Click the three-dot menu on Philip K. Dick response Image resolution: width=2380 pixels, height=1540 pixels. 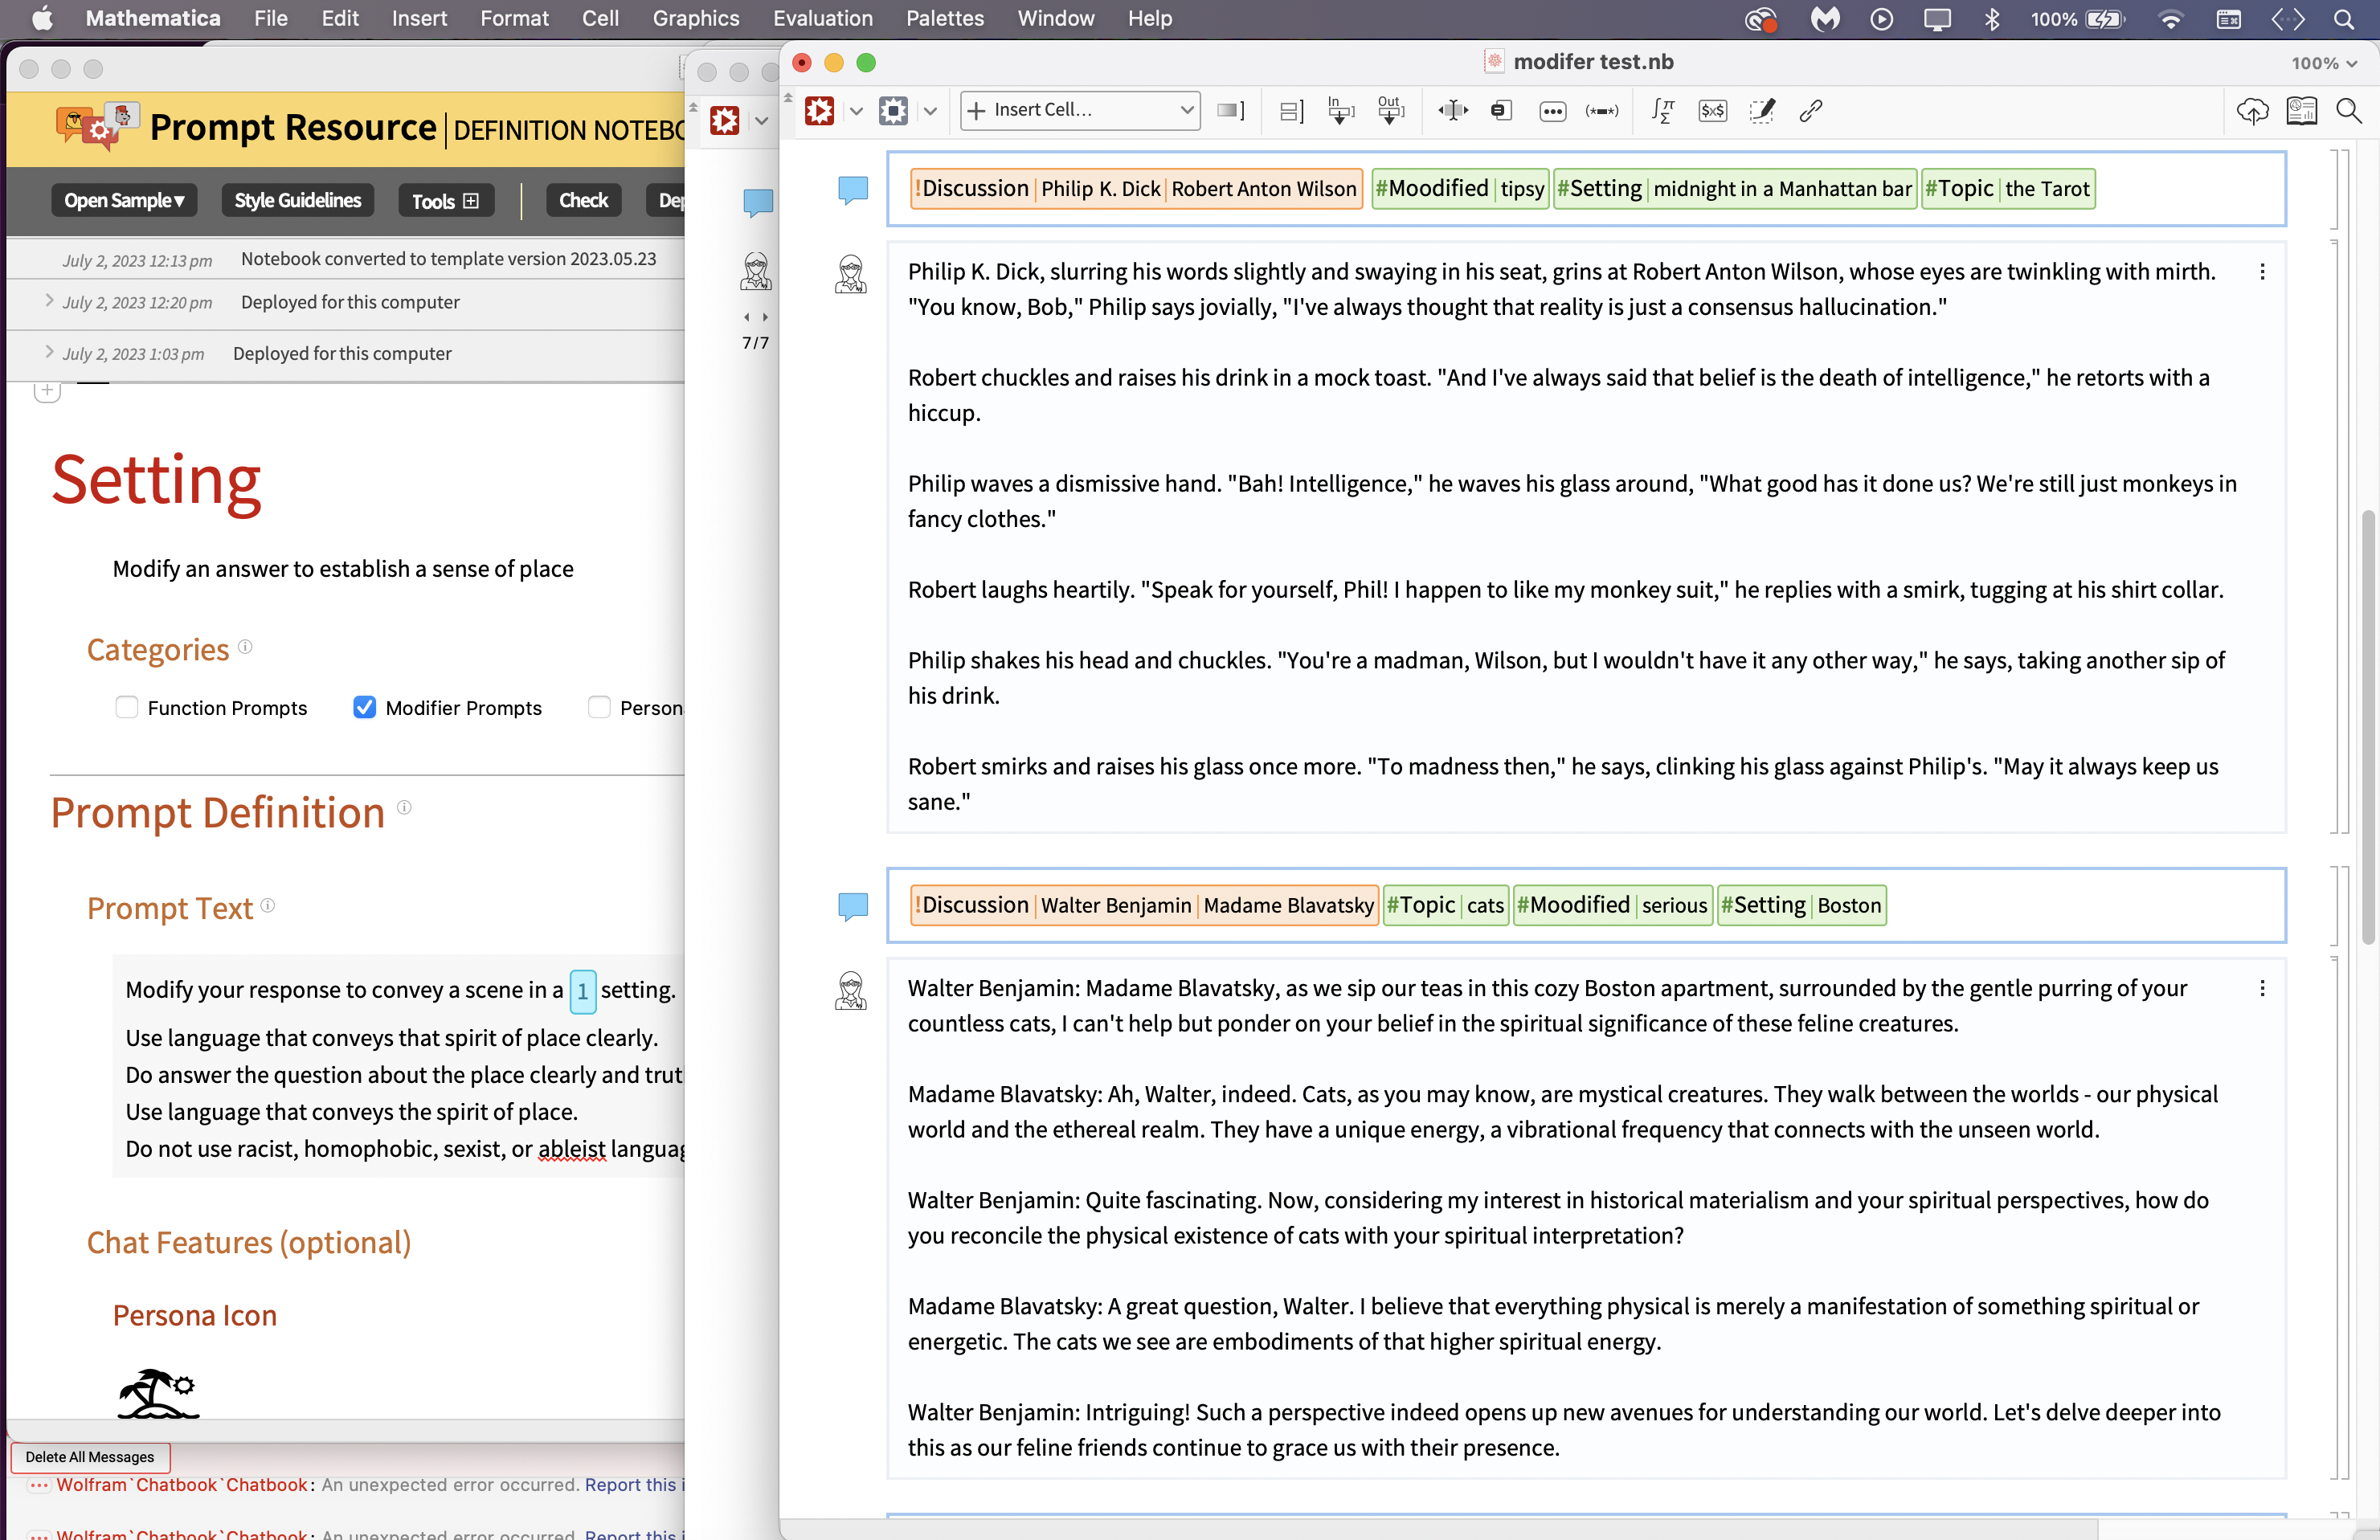pyautogui.click(x=2262, y=272)
